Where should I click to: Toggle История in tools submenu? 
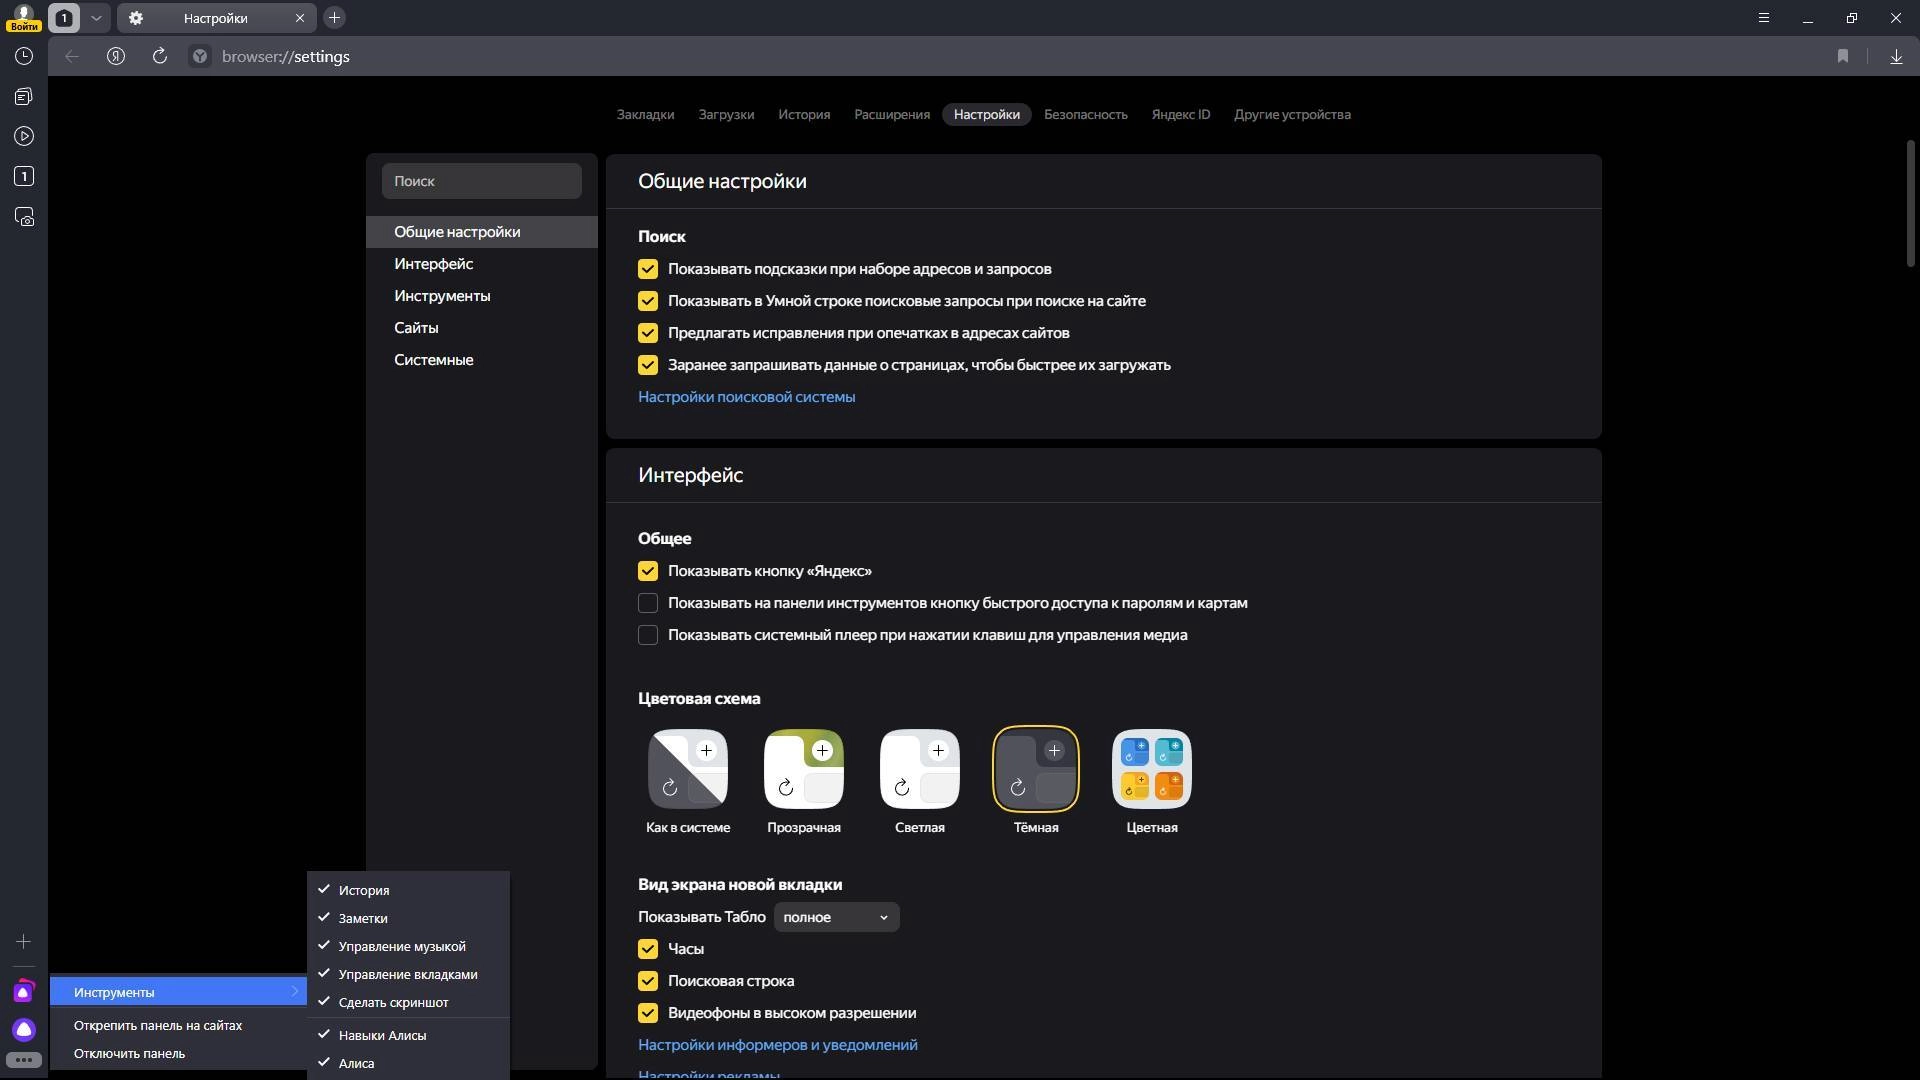[409, 890]
